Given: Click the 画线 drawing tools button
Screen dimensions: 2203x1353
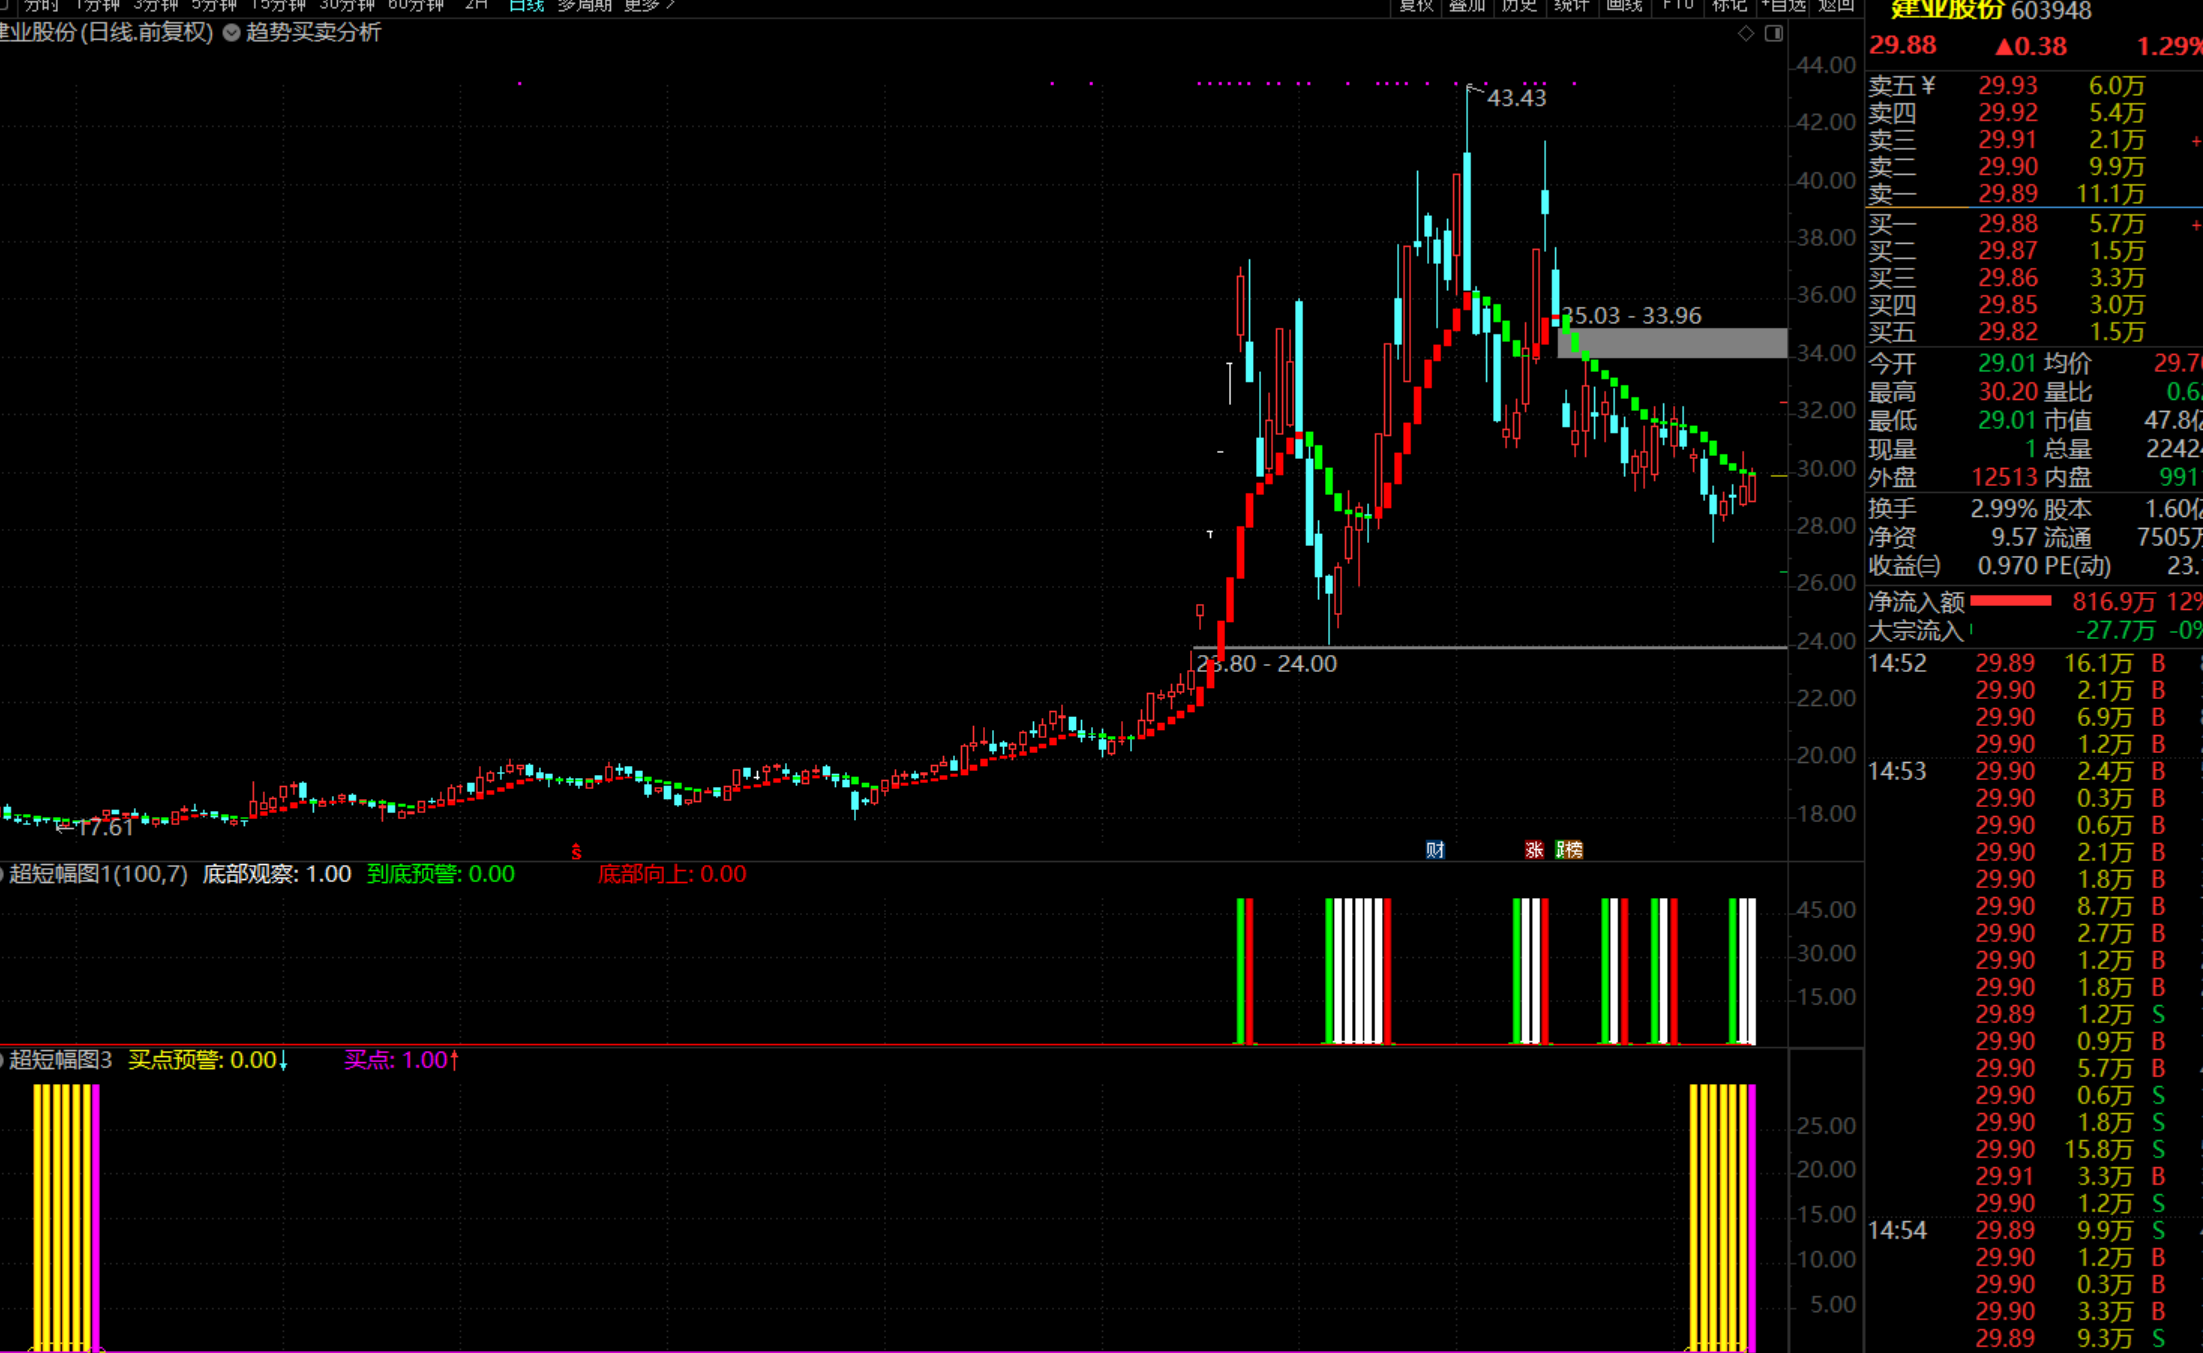Looking at the screenshot, I should coord(1624,5).
